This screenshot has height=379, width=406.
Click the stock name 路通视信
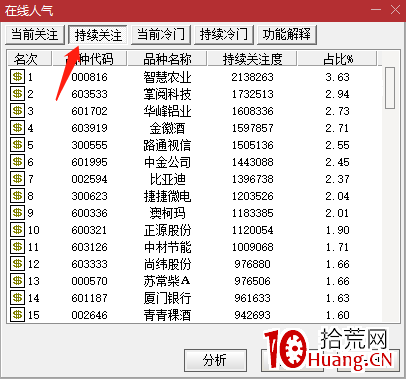tap(167, 145)
